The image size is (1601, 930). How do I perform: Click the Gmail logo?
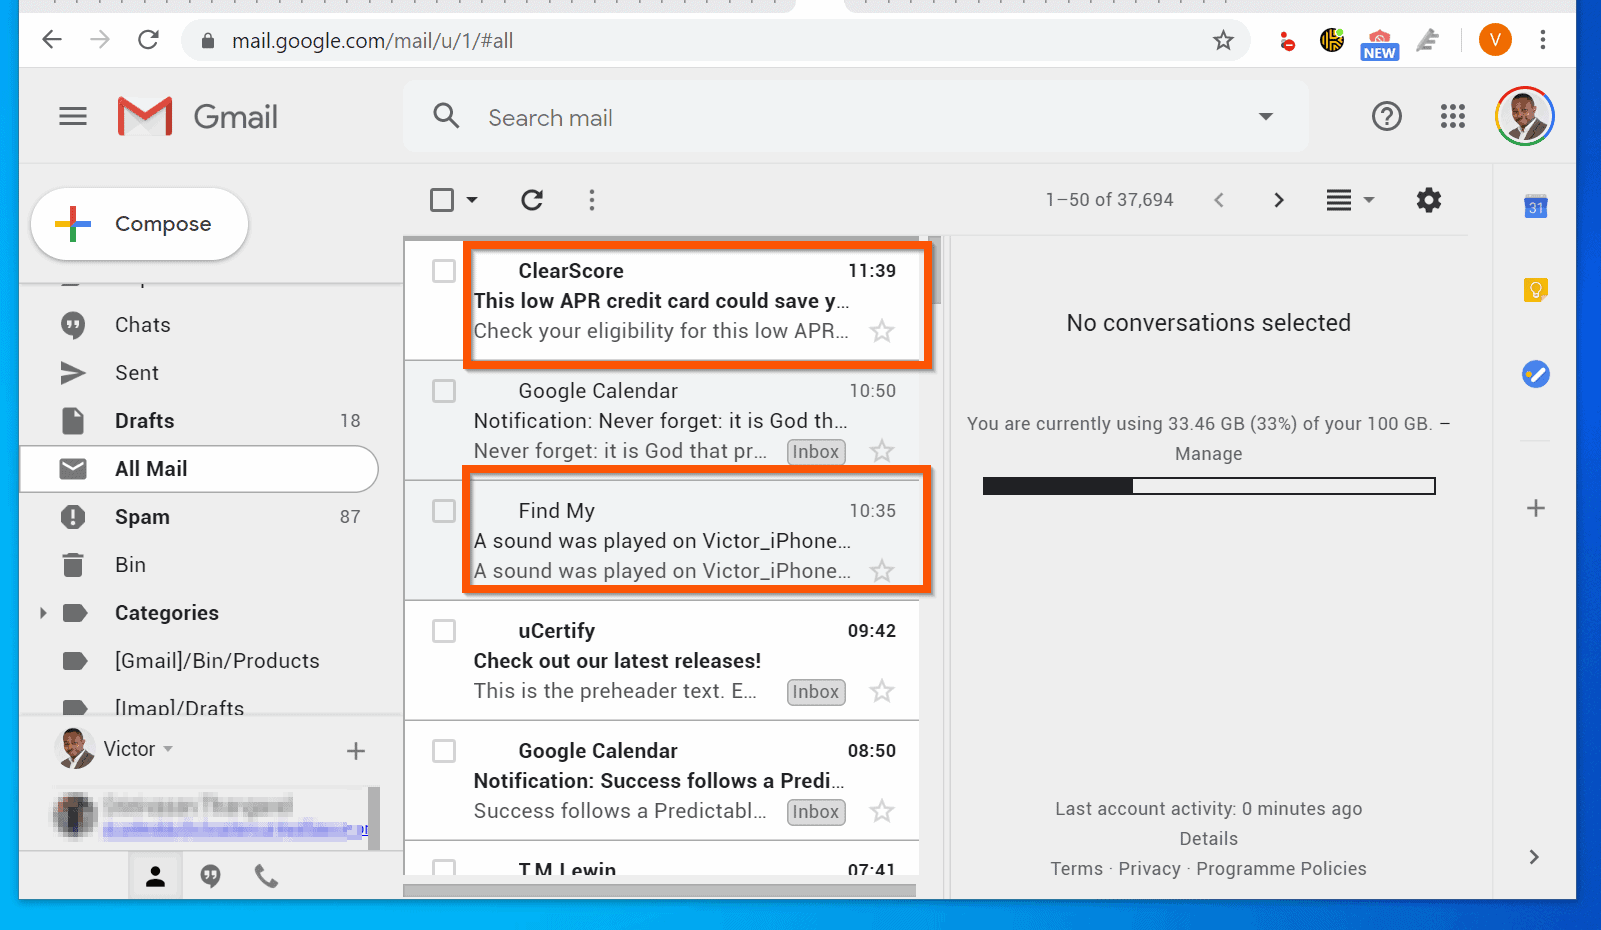(198, 117)
